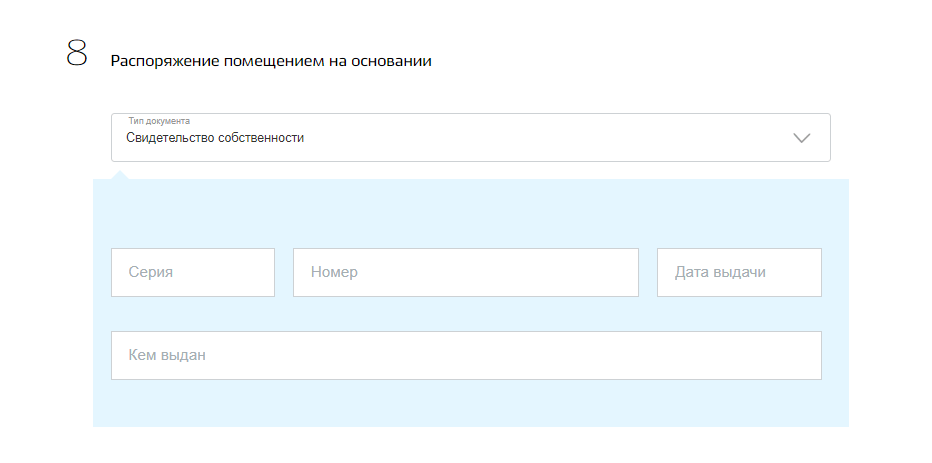Screen dimensions: 932x463
Task: Click empty middle of document type combo box
Action: [535, 138]
